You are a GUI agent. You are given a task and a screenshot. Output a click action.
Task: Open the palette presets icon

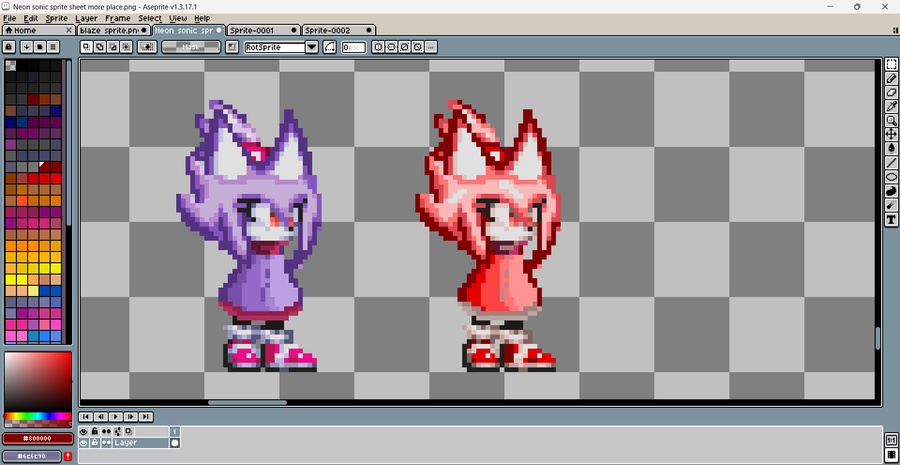(40, 46)
